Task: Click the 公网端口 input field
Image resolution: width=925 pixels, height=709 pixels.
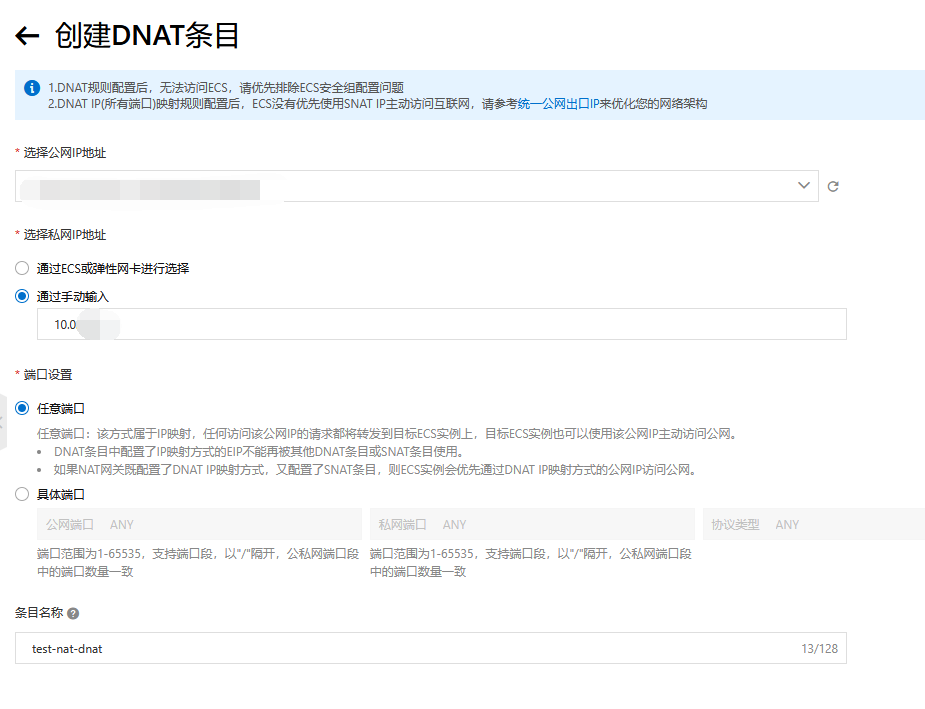Action: click(x=199, y=524)
